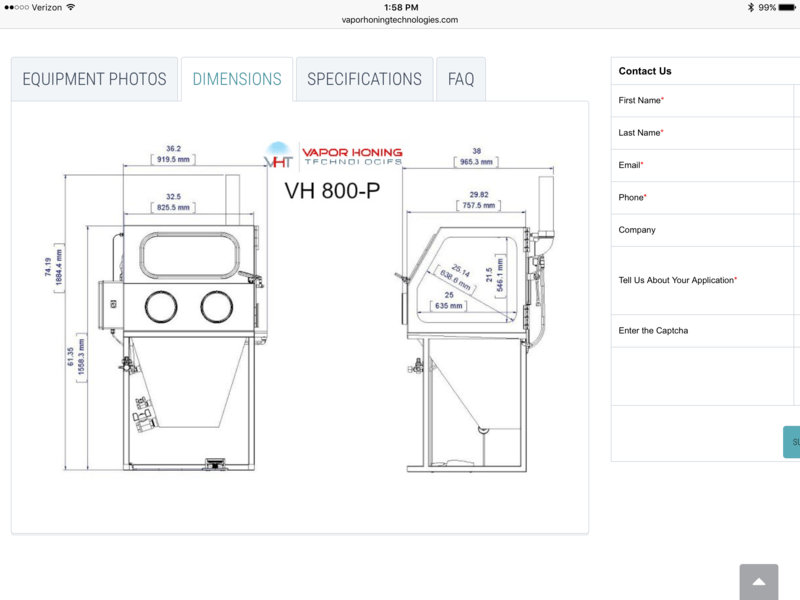Viewport: 800px width, 600px height.
Task: Tap the VH 800-P dimensions drawing
Action: click(x=300, y=306)
